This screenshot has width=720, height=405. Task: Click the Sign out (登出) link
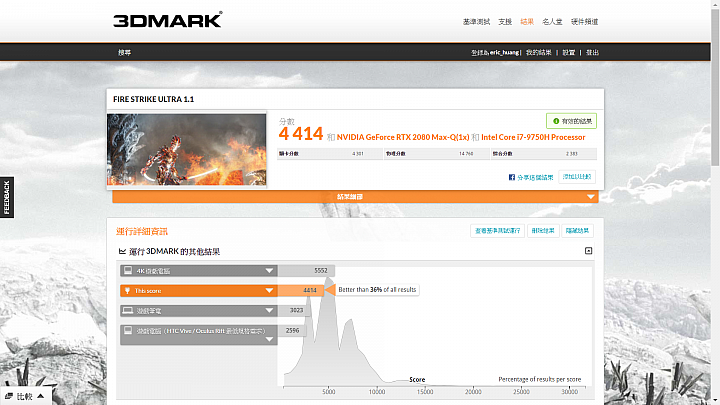pyautogui.click(x=592, y=52)
